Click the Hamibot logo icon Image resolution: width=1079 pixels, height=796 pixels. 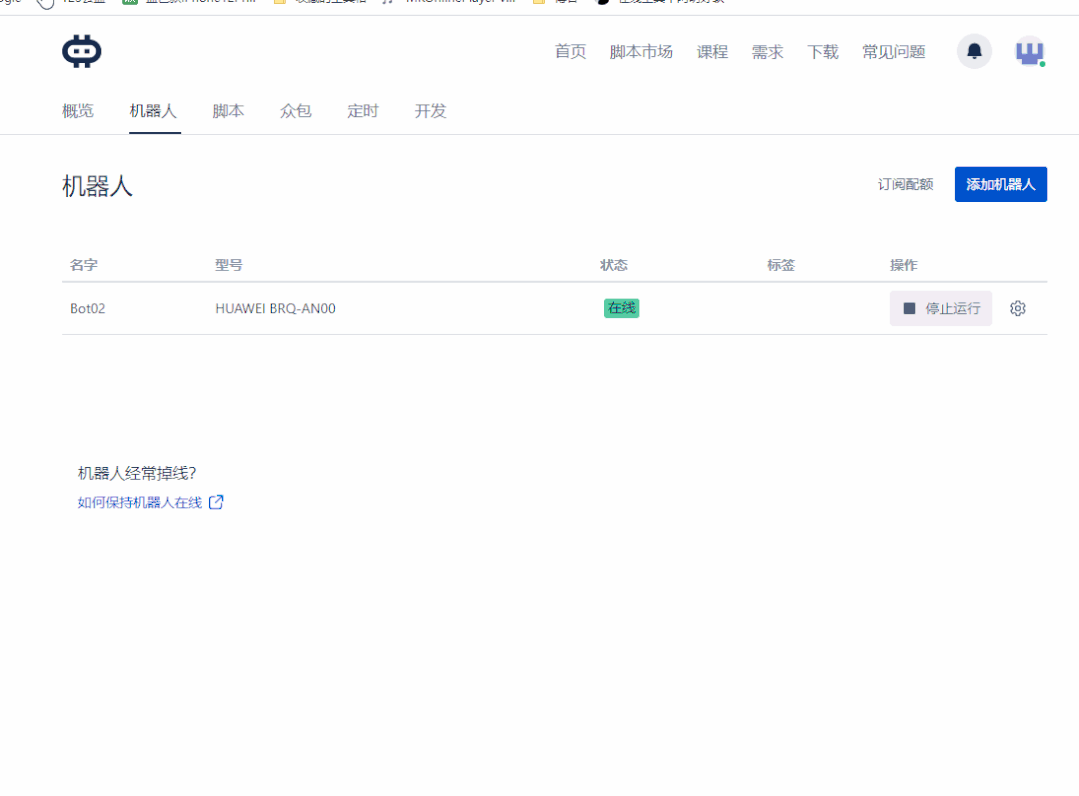click(x=80, y=50)
